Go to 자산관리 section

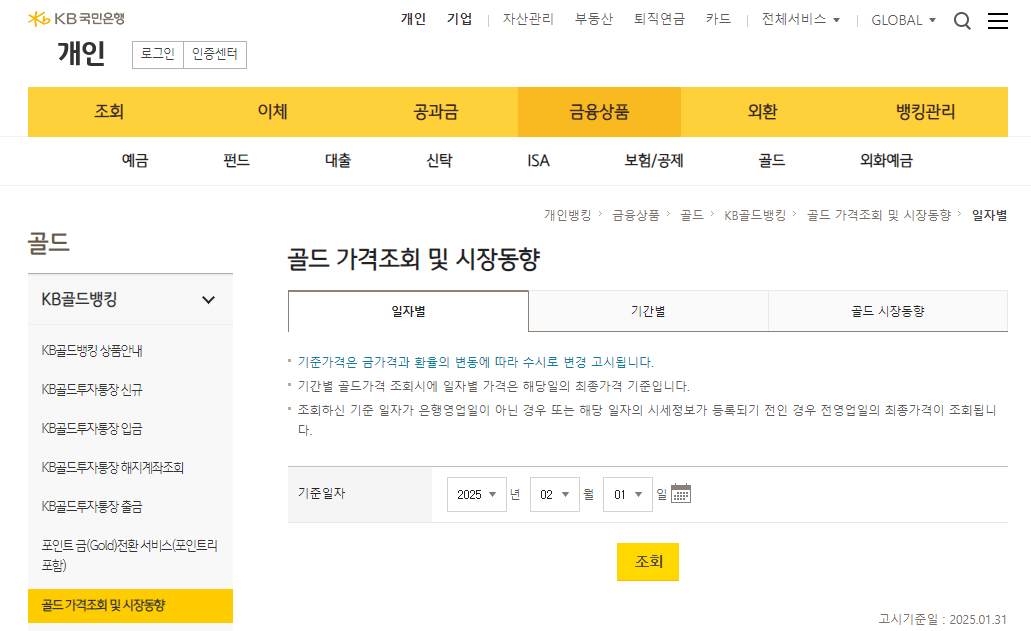tap(528, 20)
